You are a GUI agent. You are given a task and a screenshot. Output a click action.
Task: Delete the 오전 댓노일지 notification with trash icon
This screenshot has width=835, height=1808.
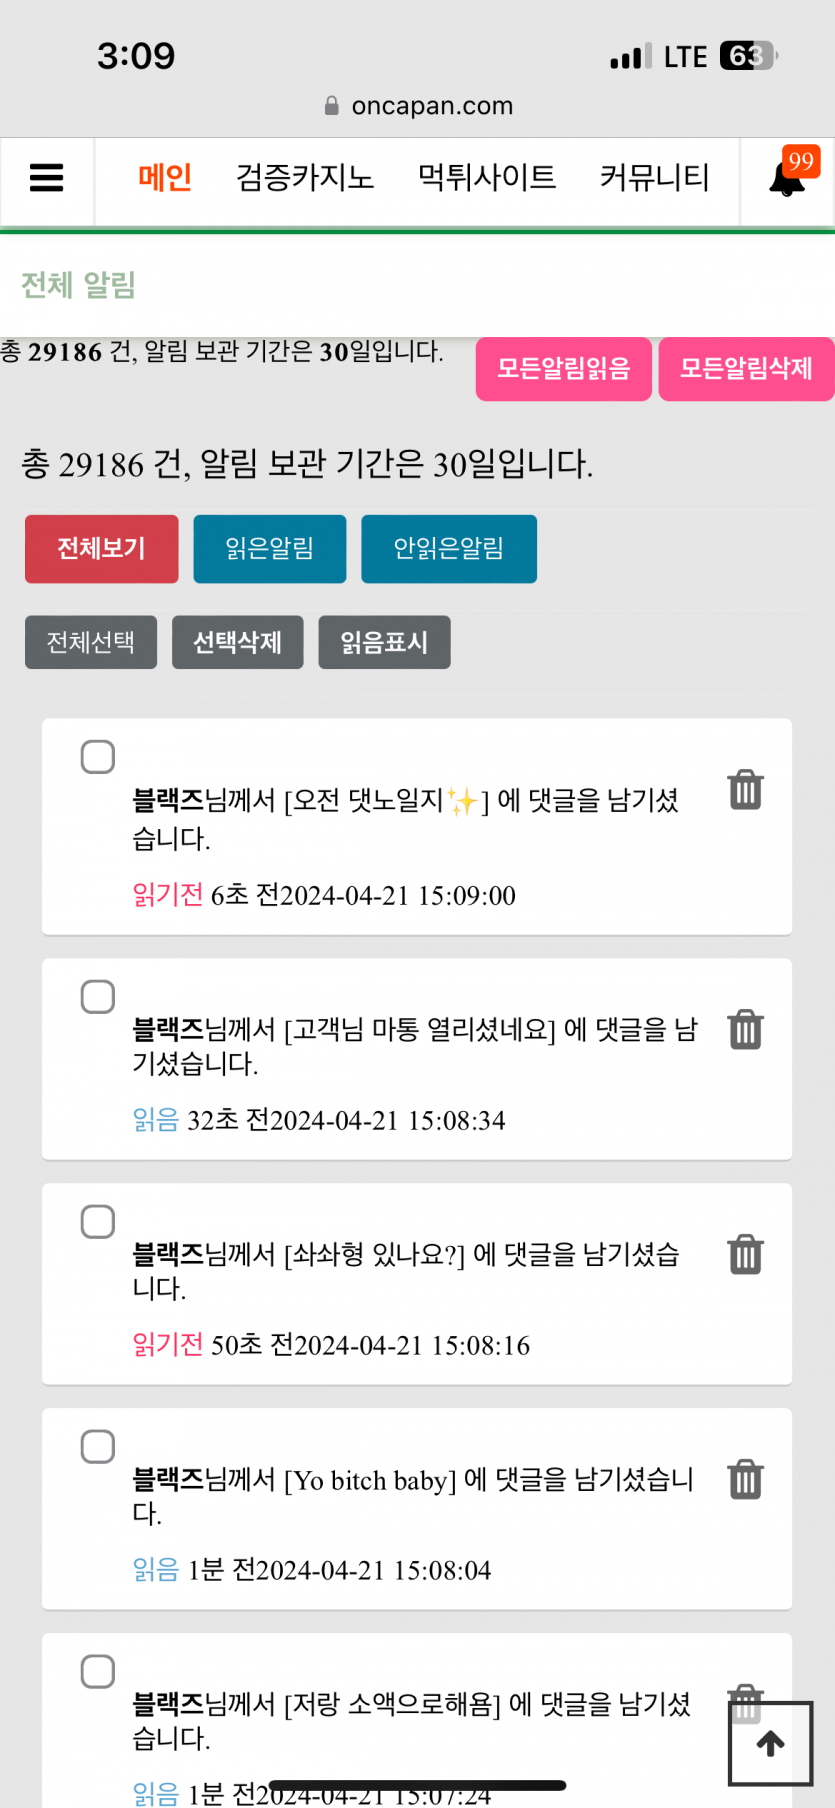click(x=745, y=789)
